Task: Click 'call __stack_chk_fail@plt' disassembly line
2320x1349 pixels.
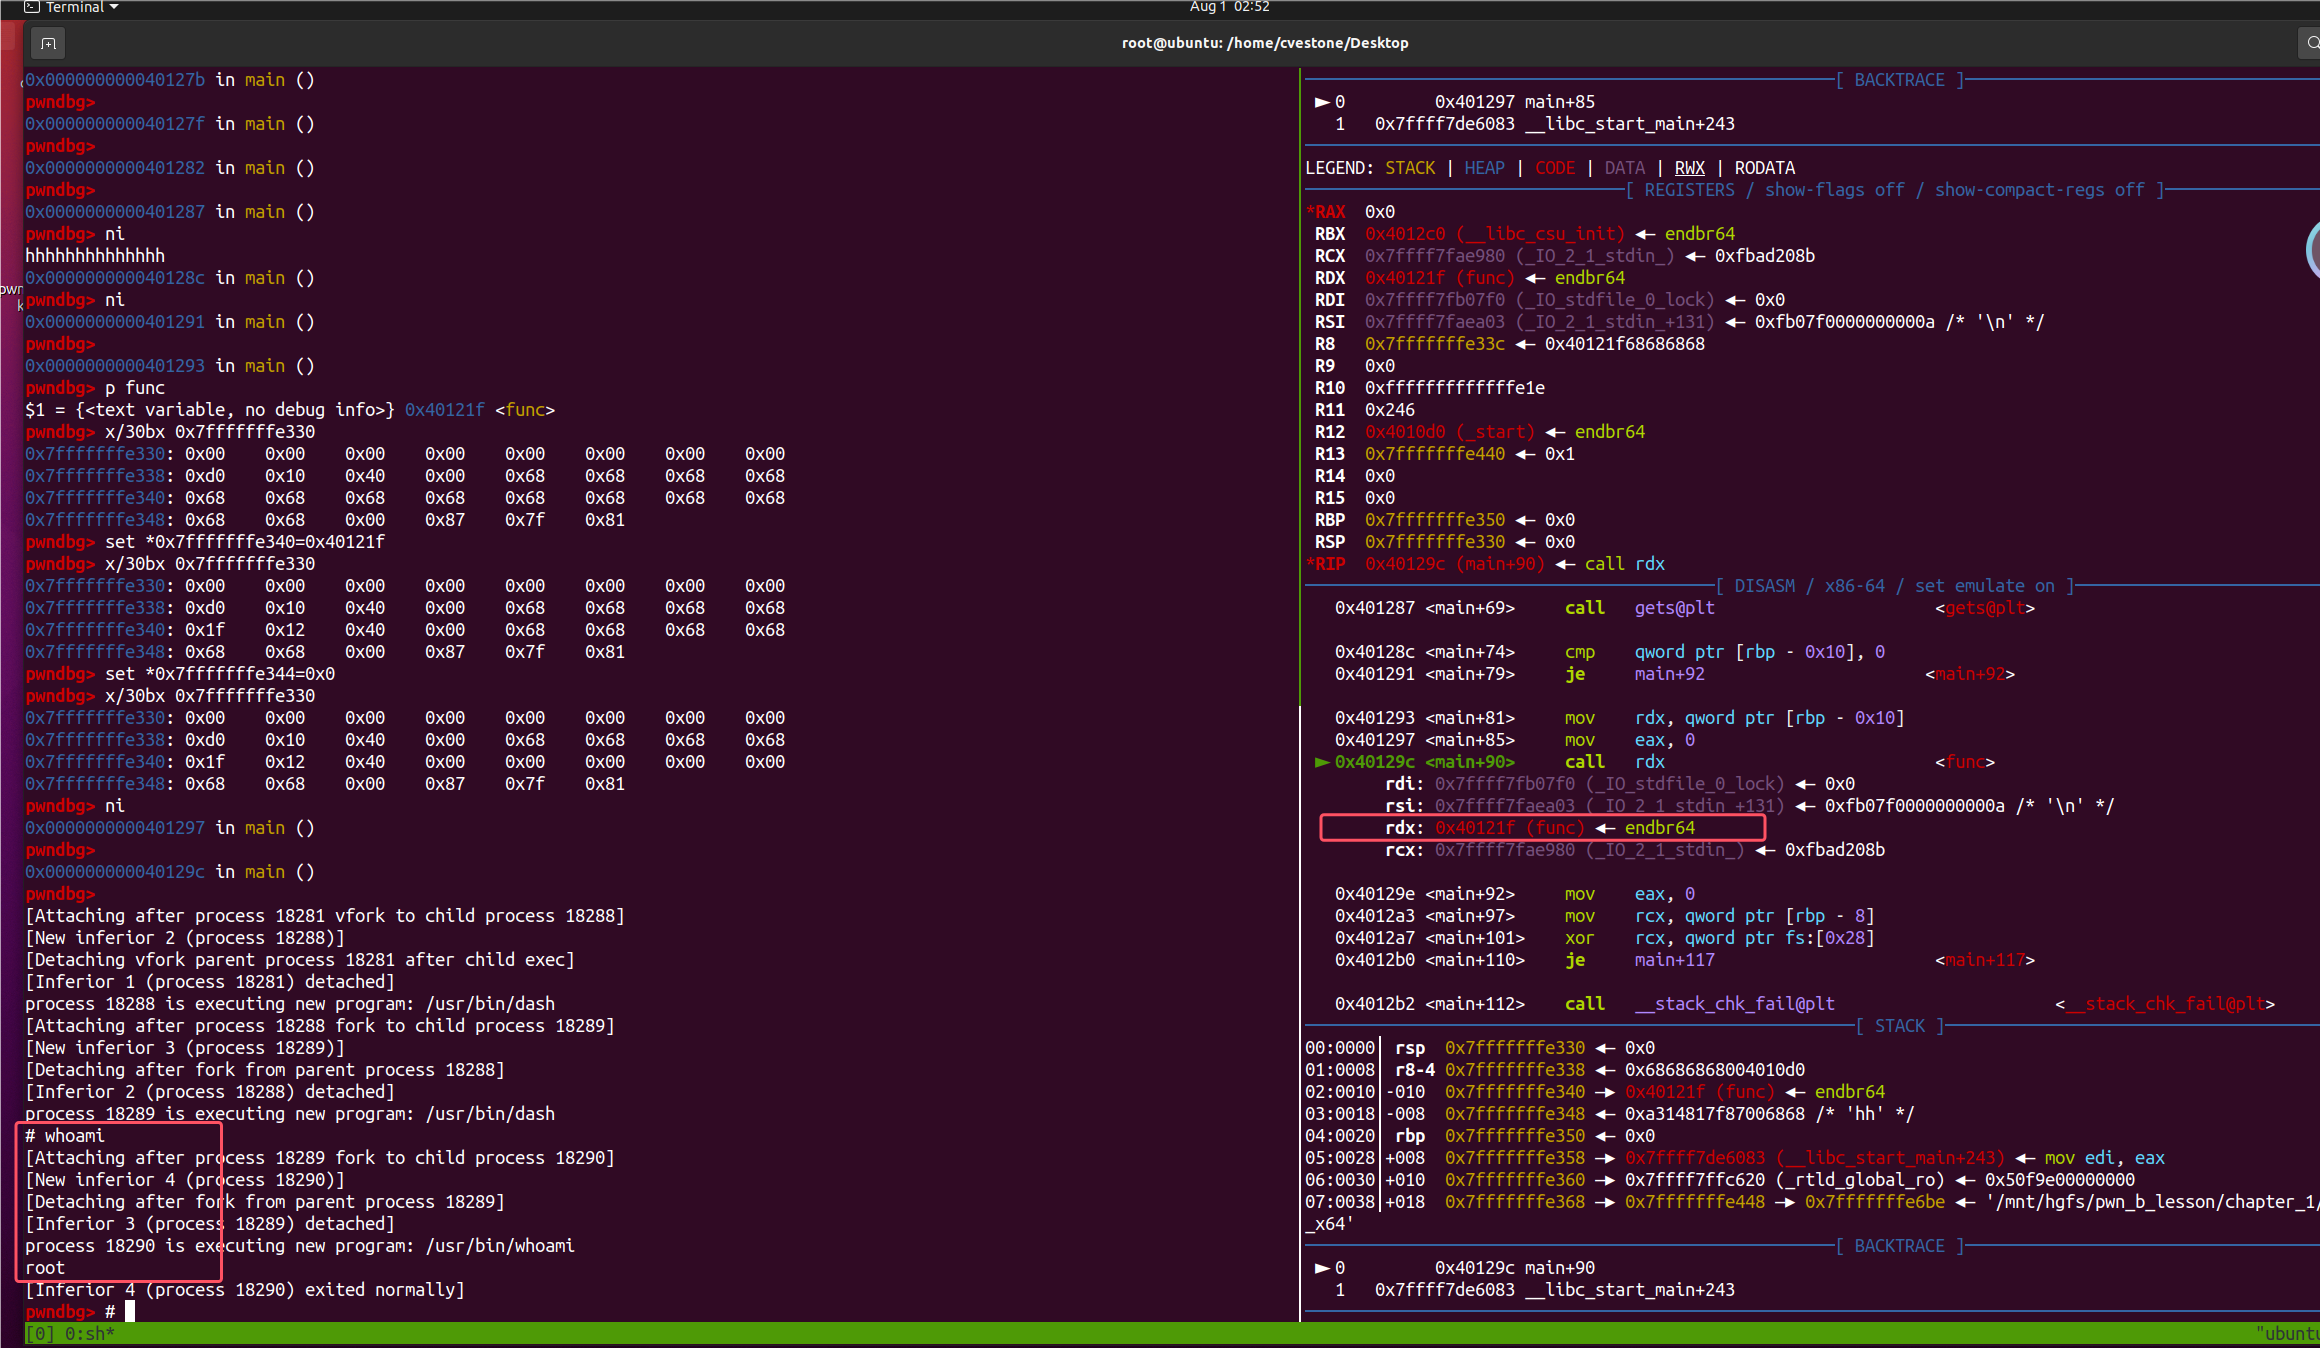Action: 1805,1004
